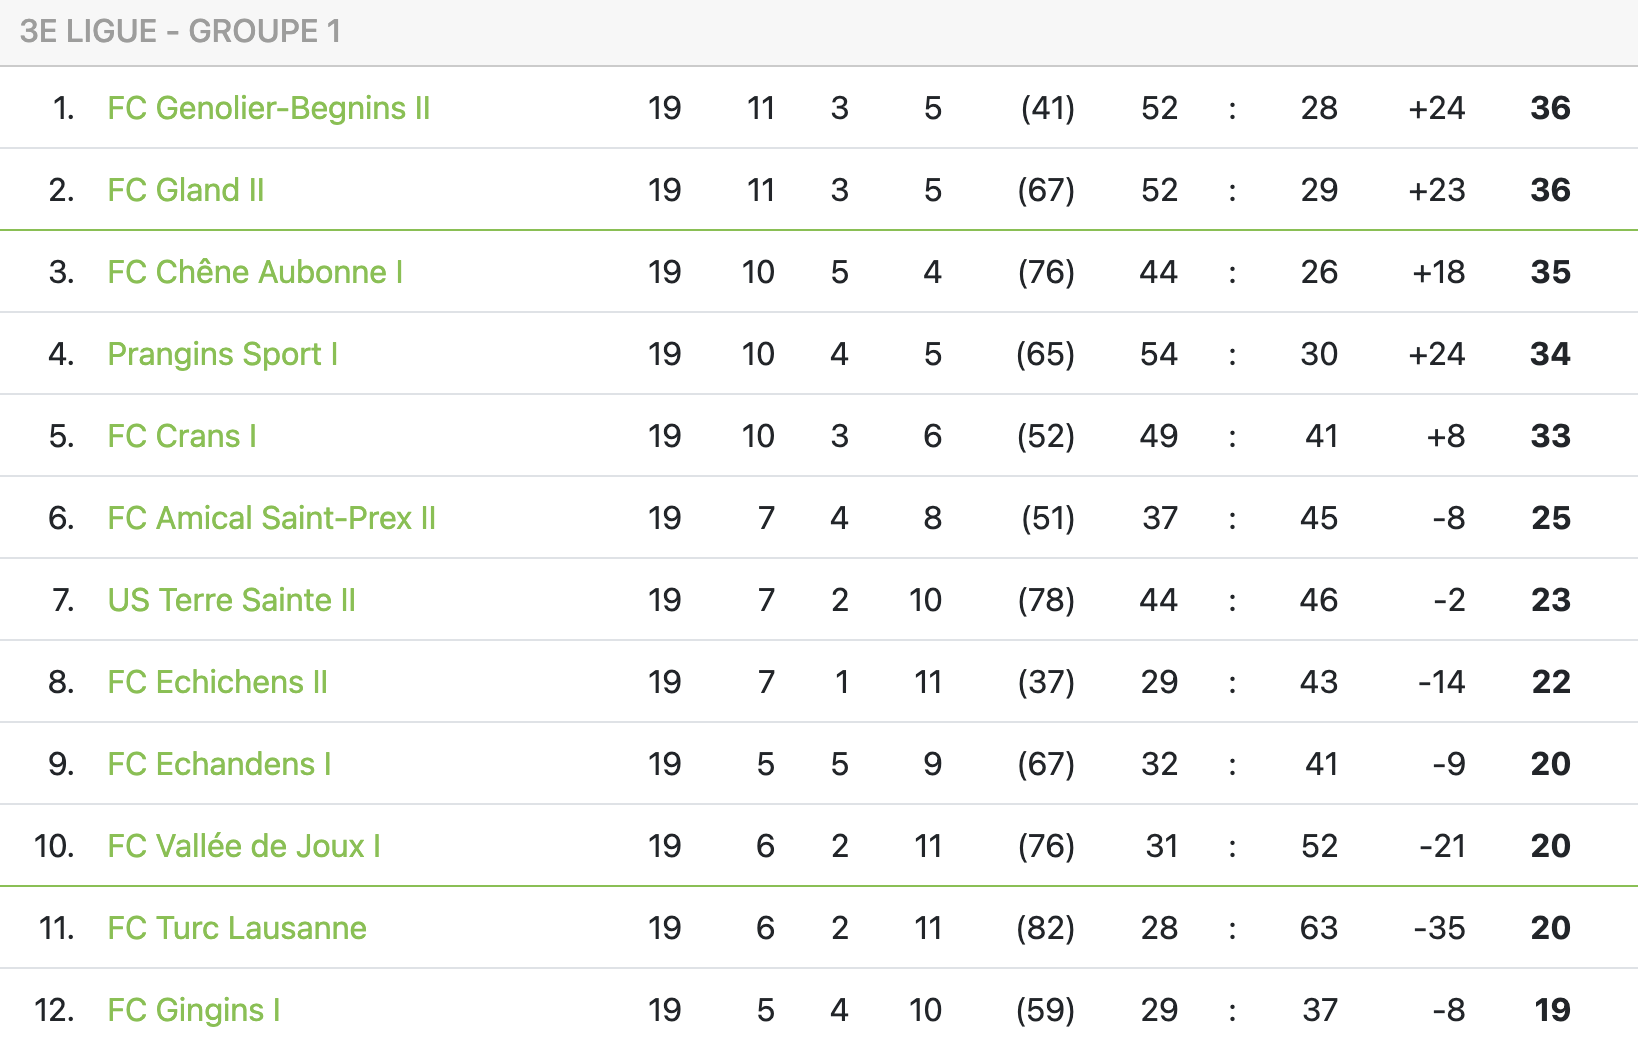Click the +18 goal difference for Chêne Aubonne
Image resolution: width=1638 pixels, height=1042 pixels.
point(1438,272)
